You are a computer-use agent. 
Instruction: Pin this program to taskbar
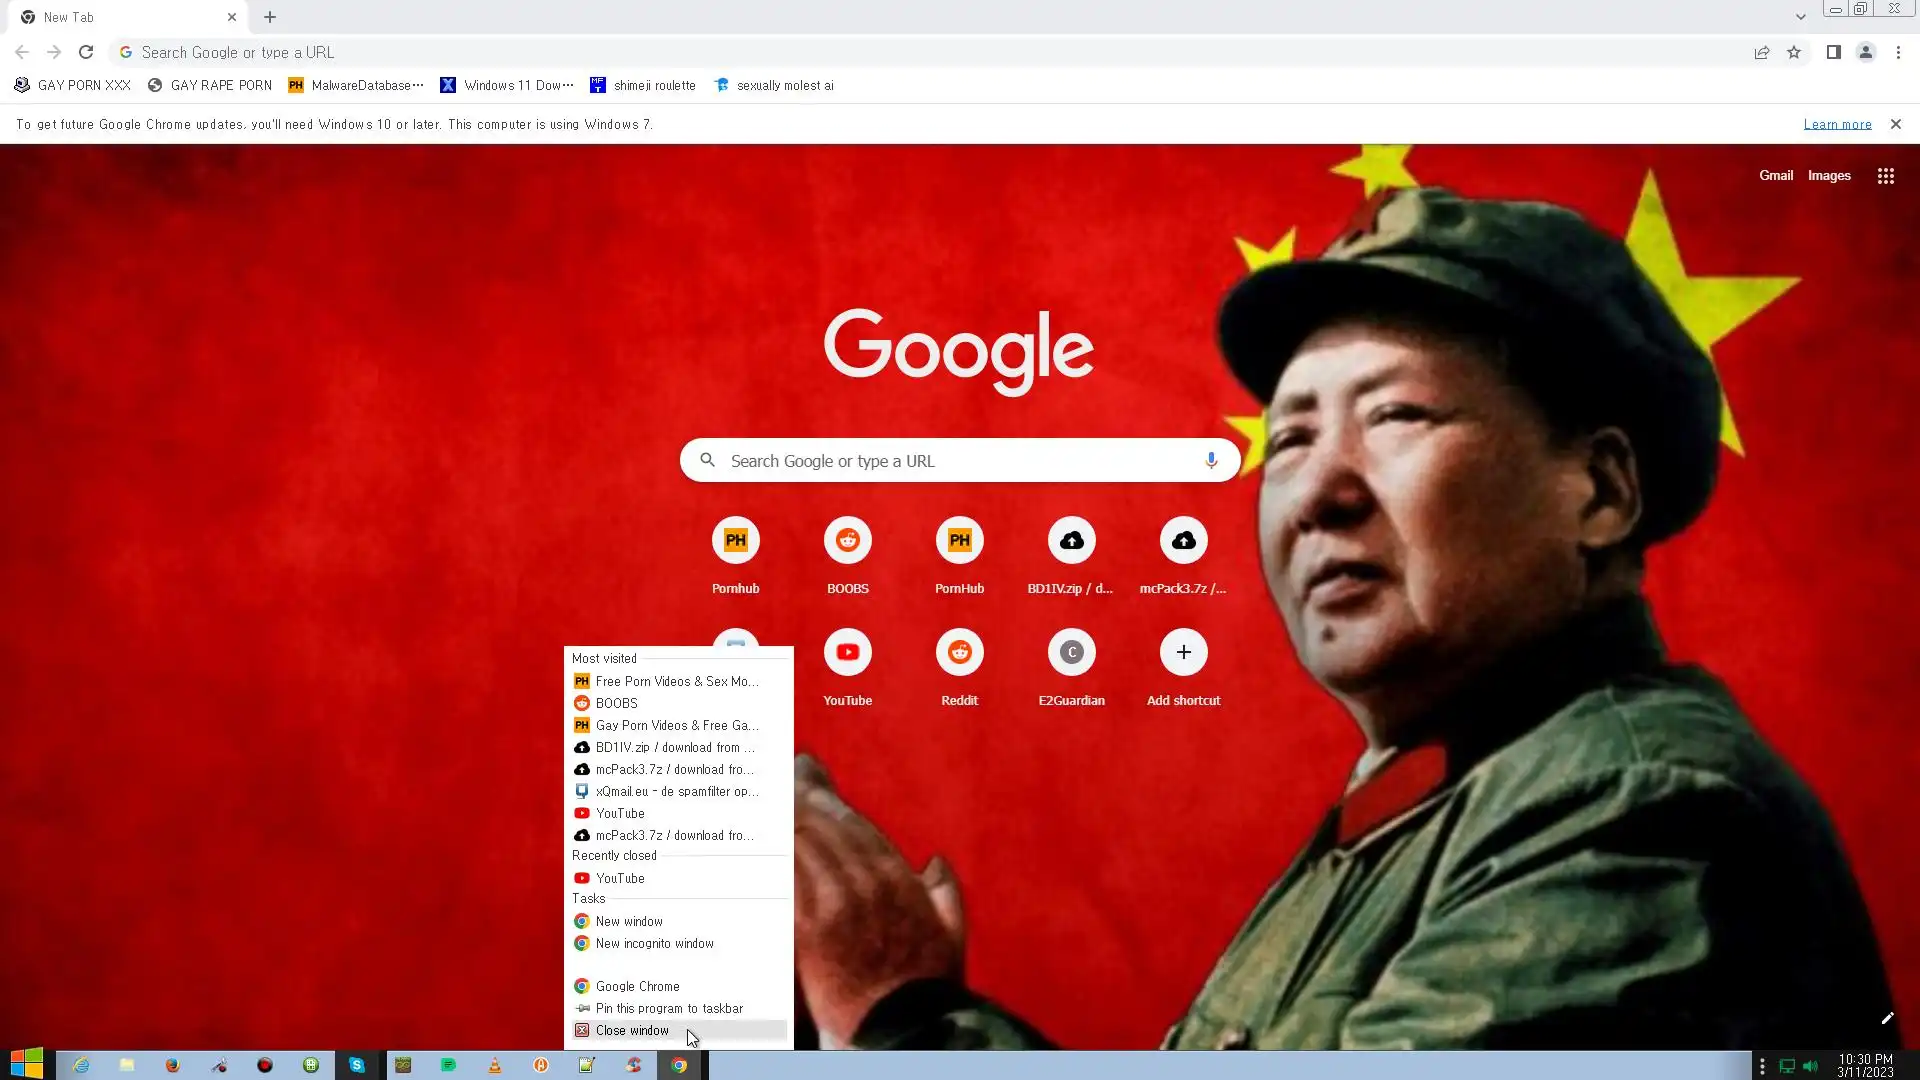(x=668, y=1008)
